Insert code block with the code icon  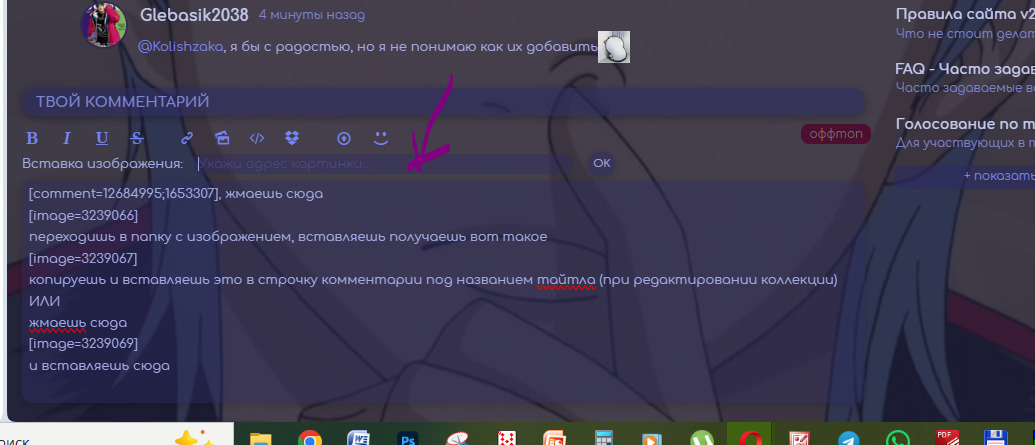click(x=256, y=138)
